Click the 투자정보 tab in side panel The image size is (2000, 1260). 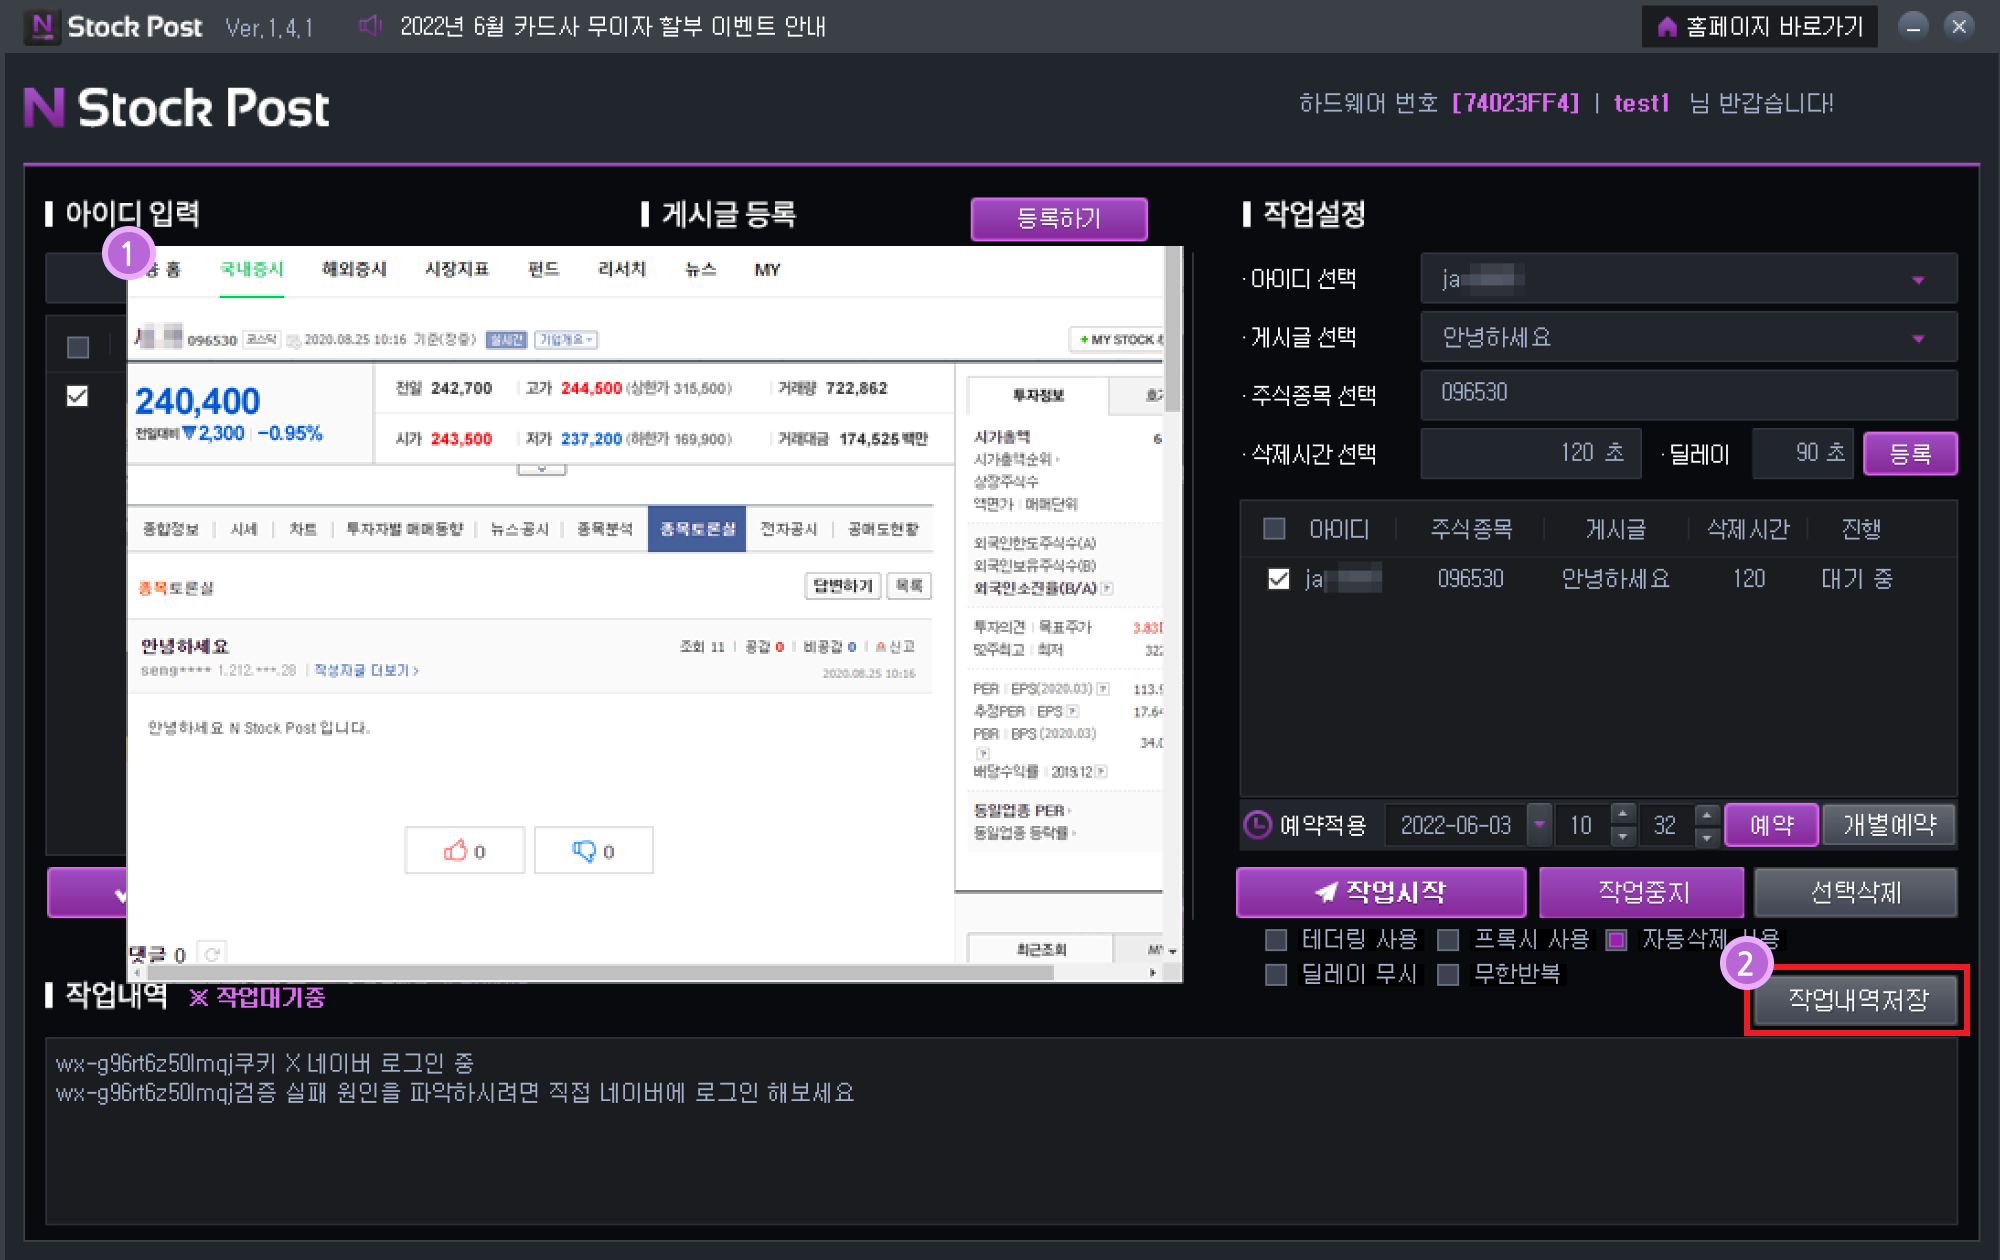point(1038,396)
